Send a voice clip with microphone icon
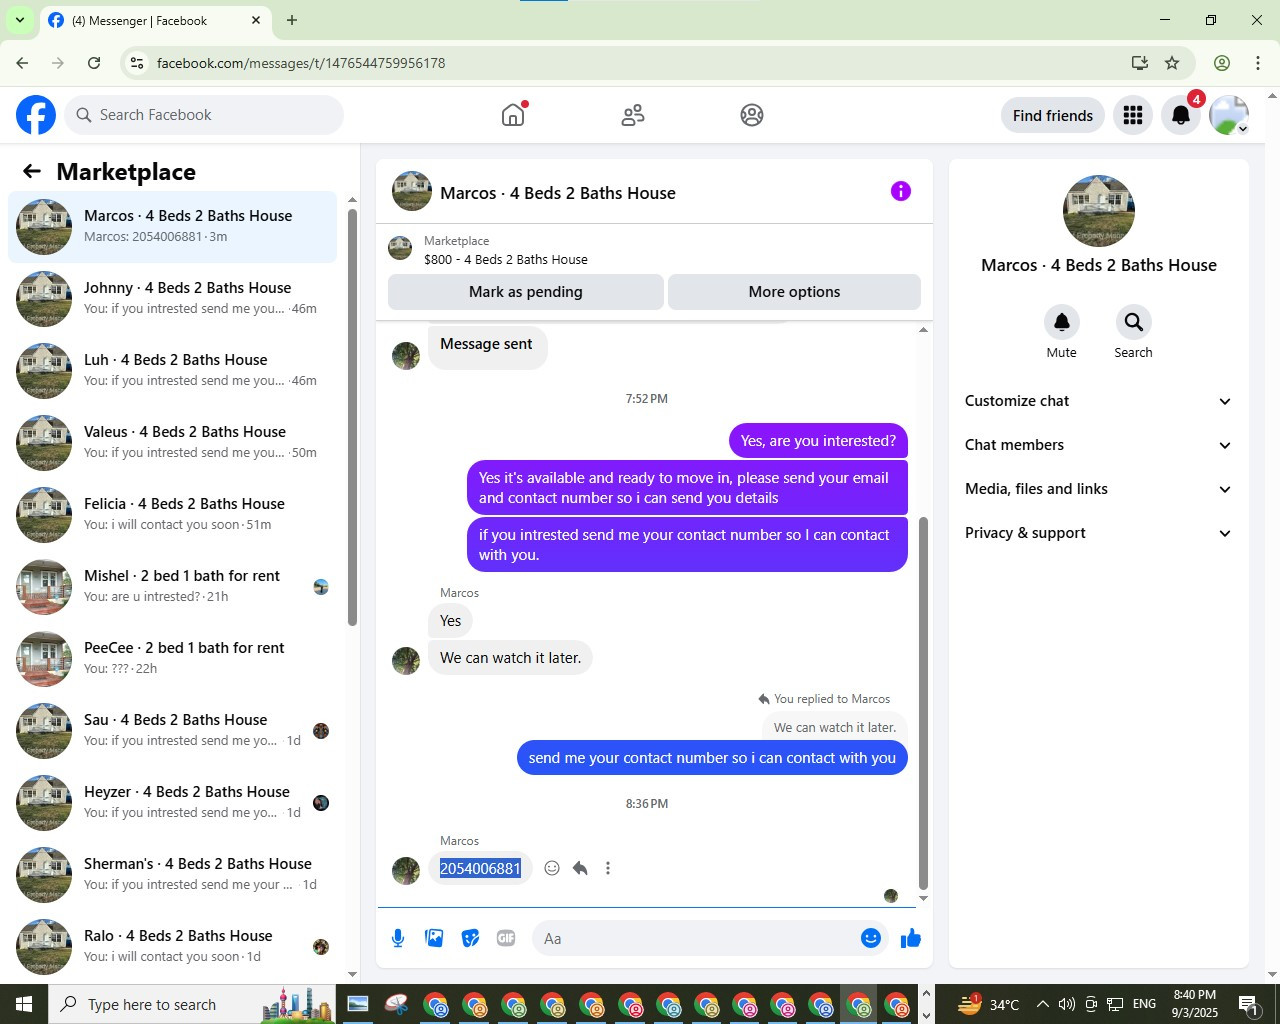The height and width of the screenshot is (1024, 1280). pos(398,938)
